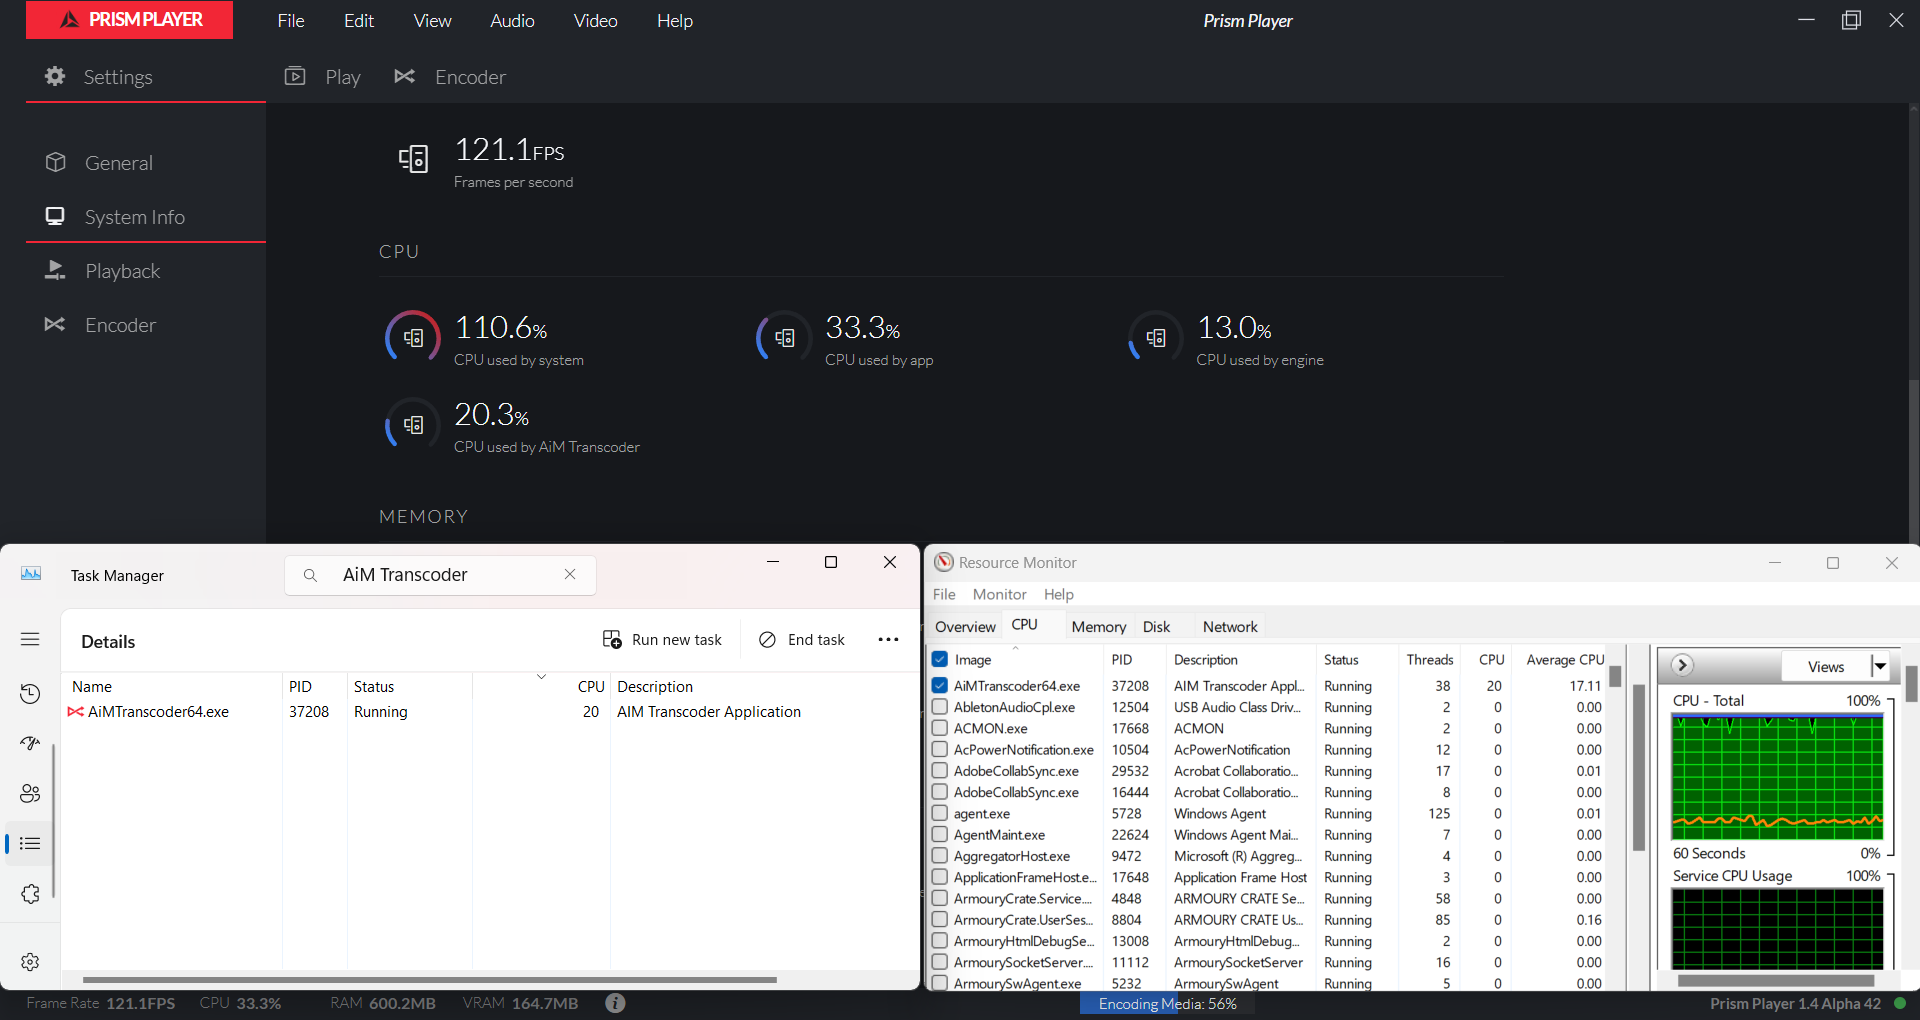1920x1020 pixels.
Task: Click CPU - Total usage graph
Action: 1777,776
